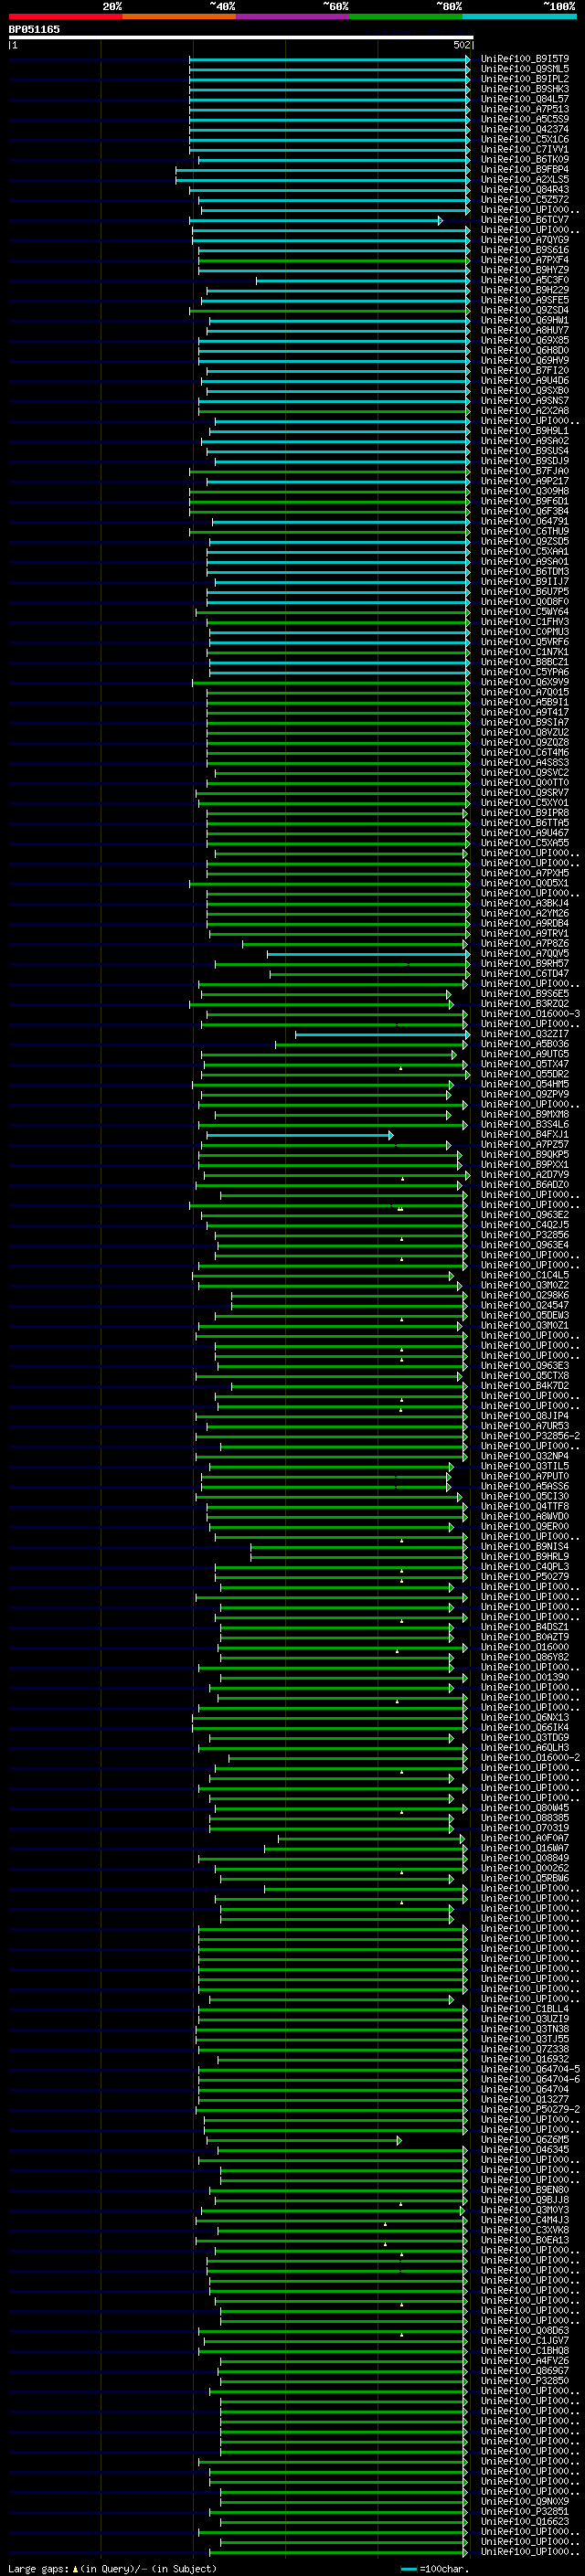Click the UniRef100_A2X2A8 label
The image size is (585, 2576).
coord(525,411)
